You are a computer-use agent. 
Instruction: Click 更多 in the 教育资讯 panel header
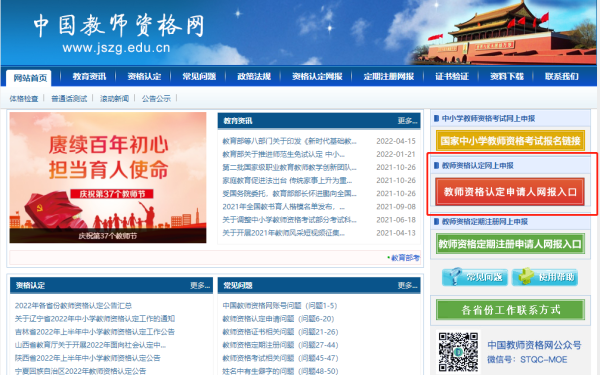[x=407, y=121]
